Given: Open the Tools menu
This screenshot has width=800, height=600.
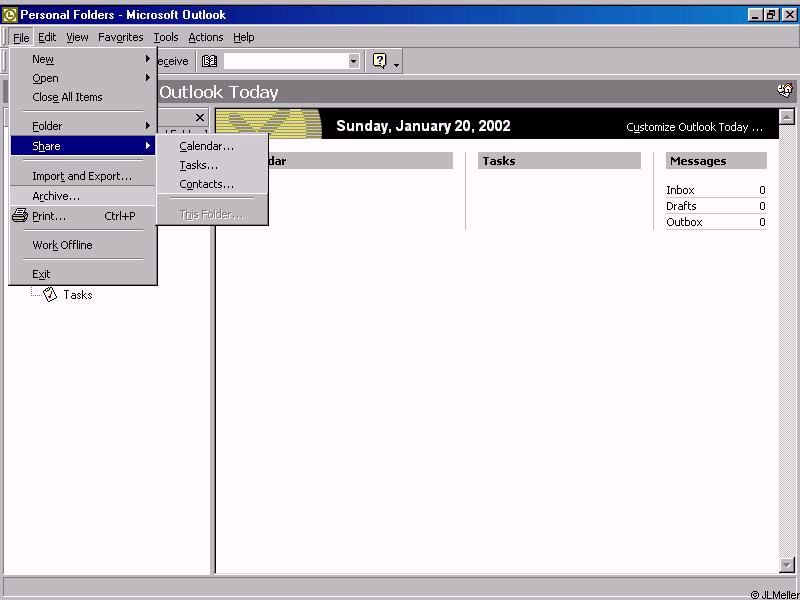Looking at the screenshot, I should coord(166,37).
